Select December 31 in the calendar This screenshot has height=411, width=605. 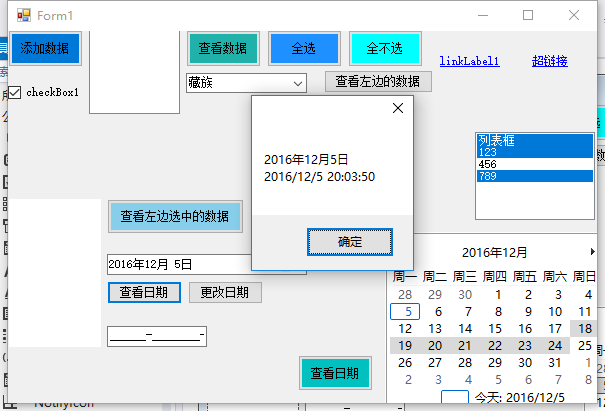pyautogui.click(x=555, y=363)
